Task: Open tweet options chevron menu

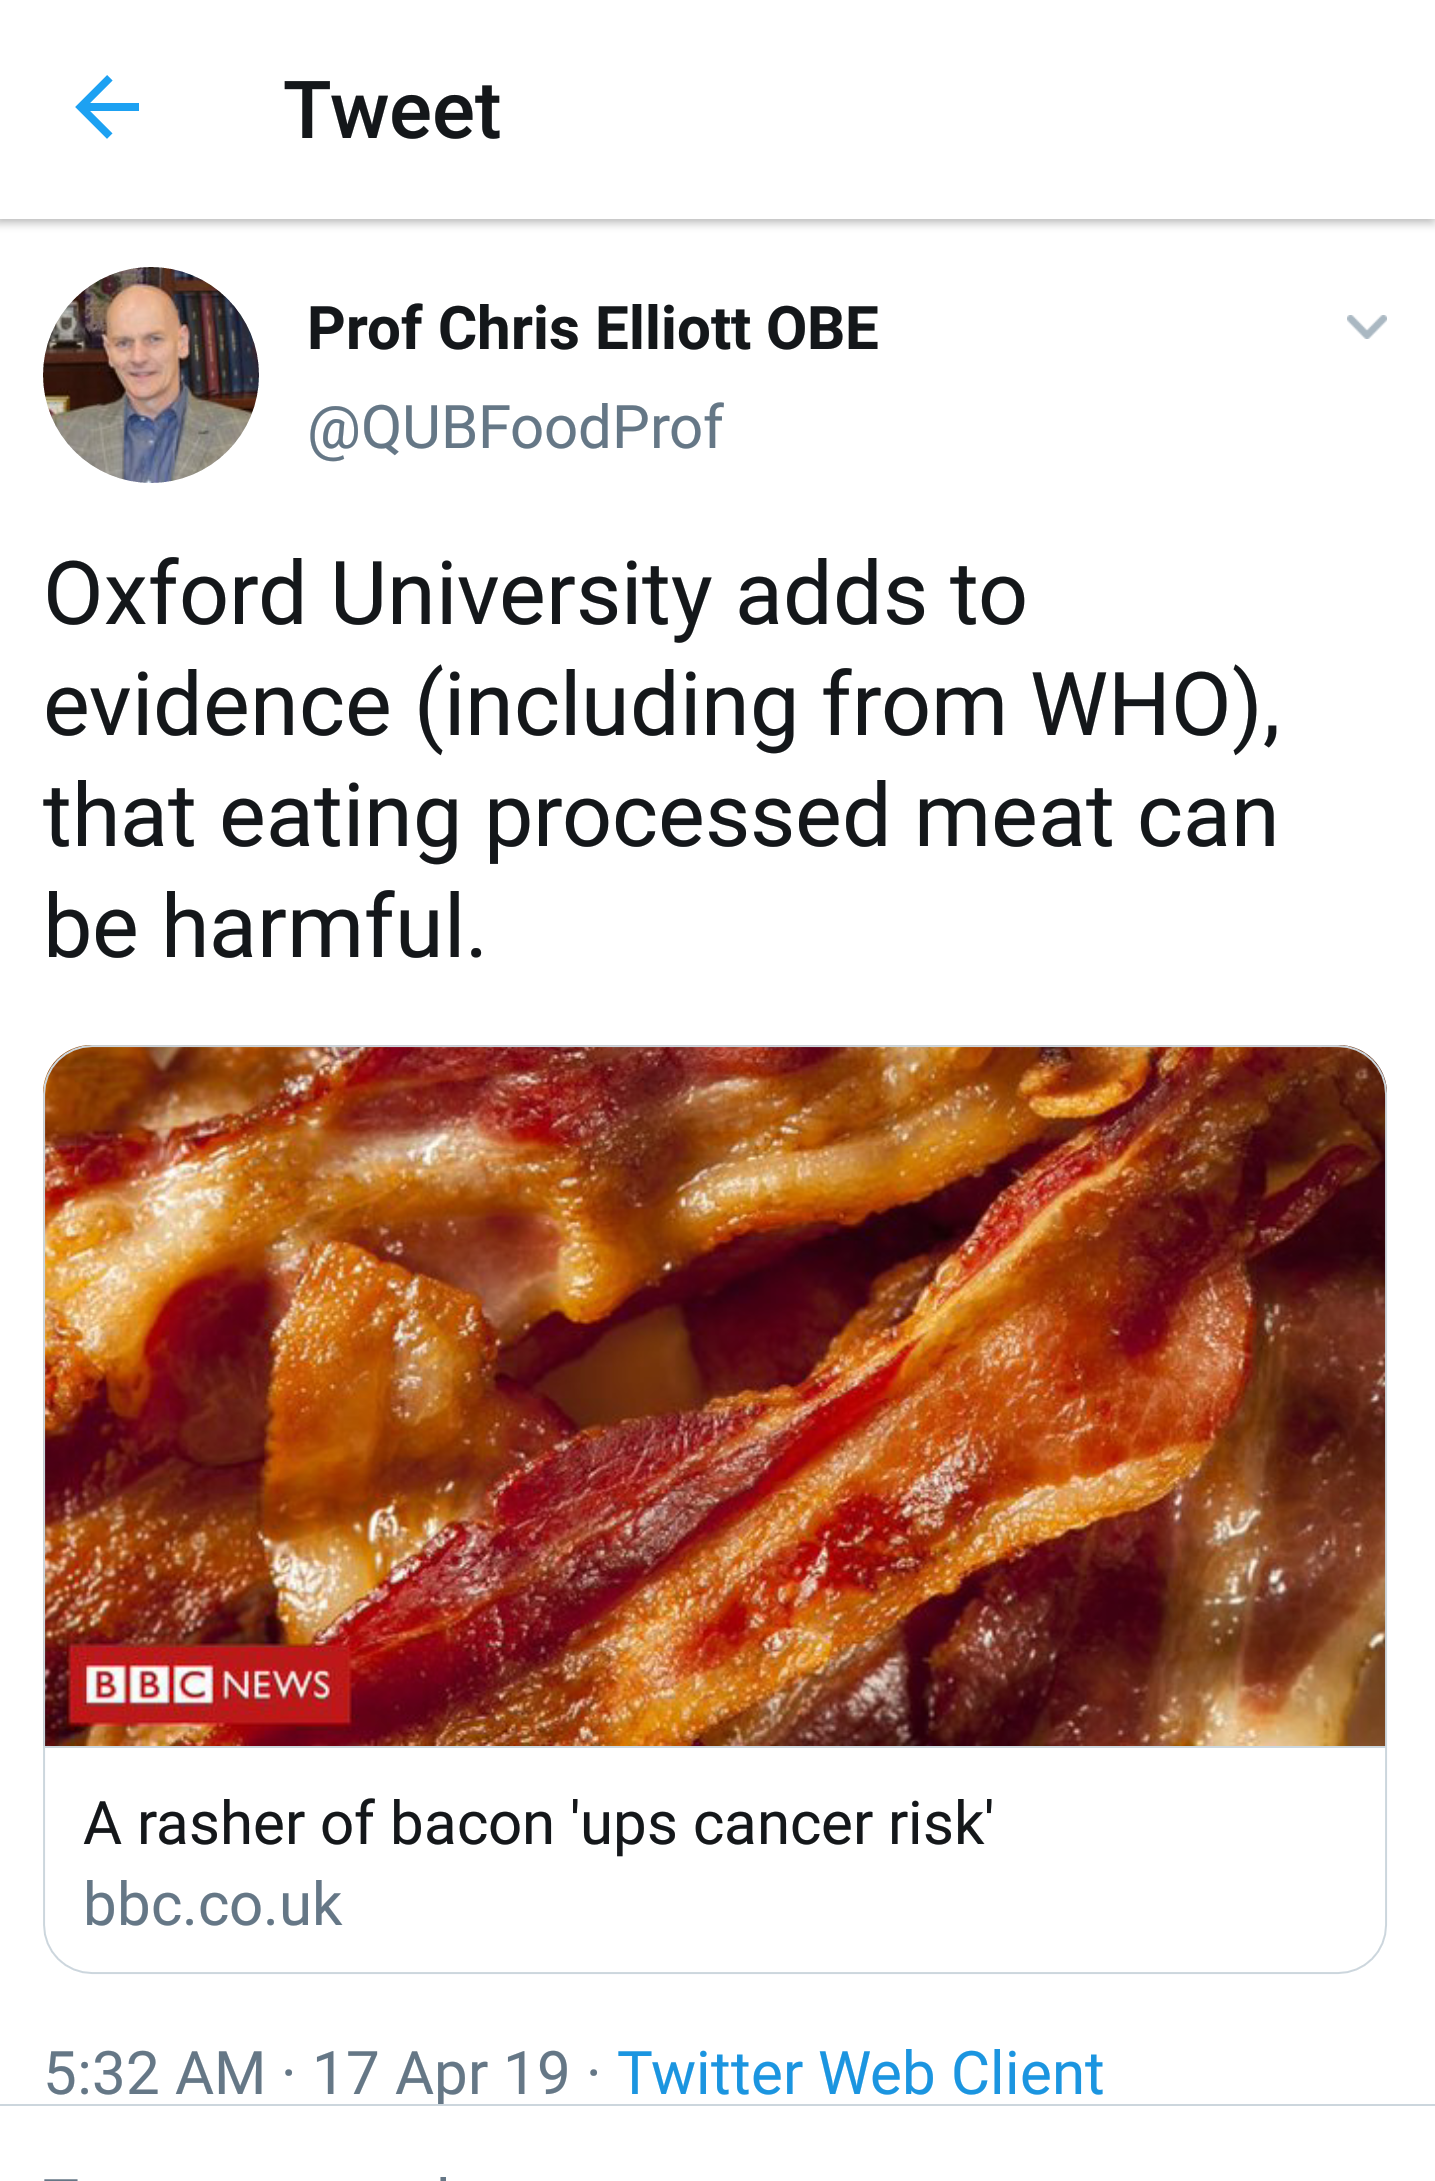Action: (1366, 327)
